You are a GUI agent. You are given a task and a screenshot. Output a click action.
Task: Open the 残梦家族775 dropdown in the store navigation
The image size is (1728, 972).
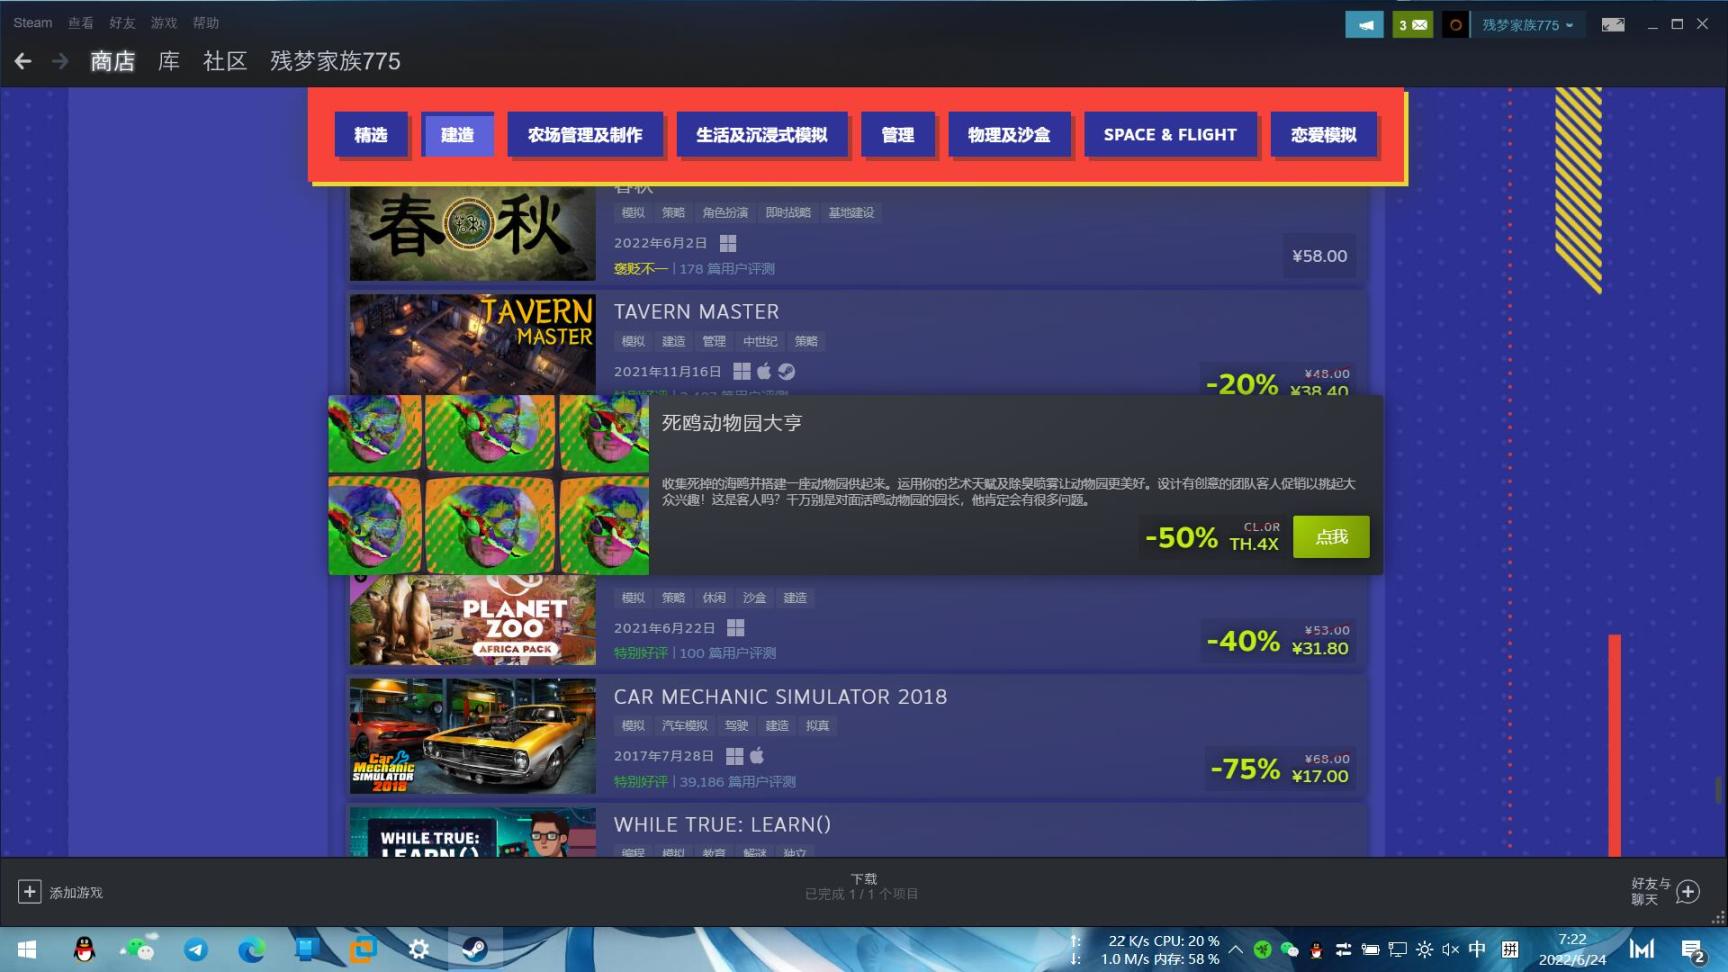(x=334, y=61)
